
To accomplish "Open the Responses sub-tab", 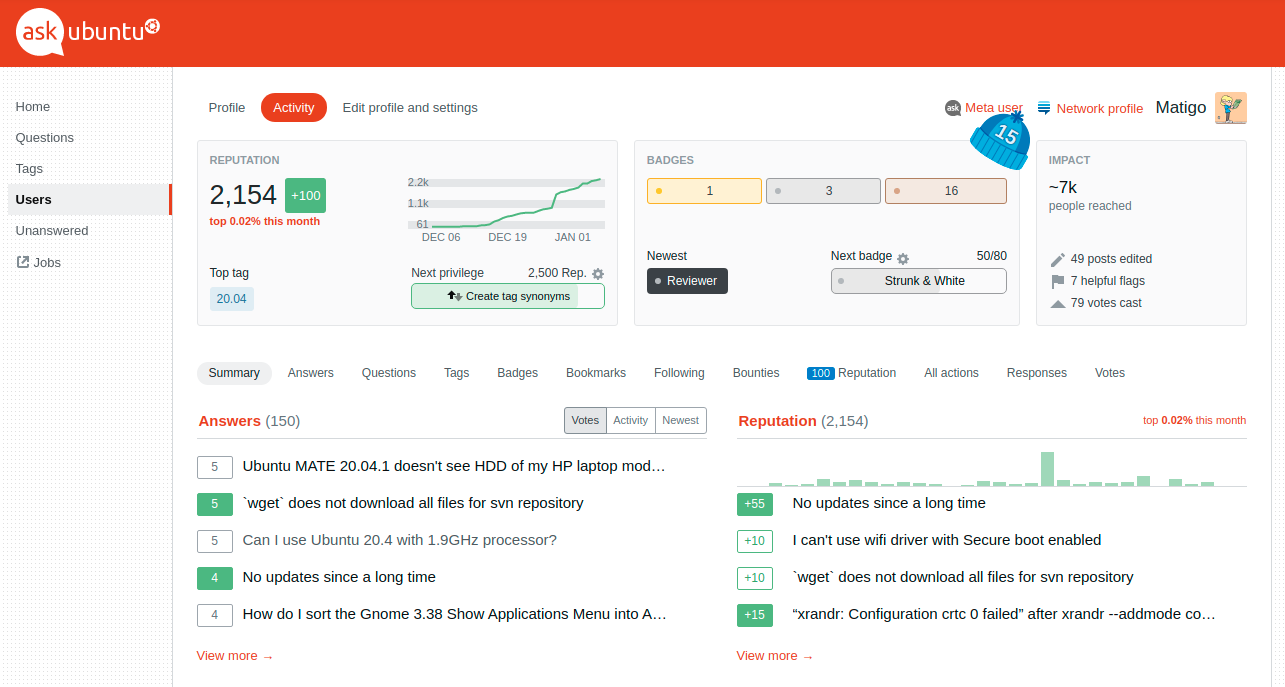I will (1037, 373).
